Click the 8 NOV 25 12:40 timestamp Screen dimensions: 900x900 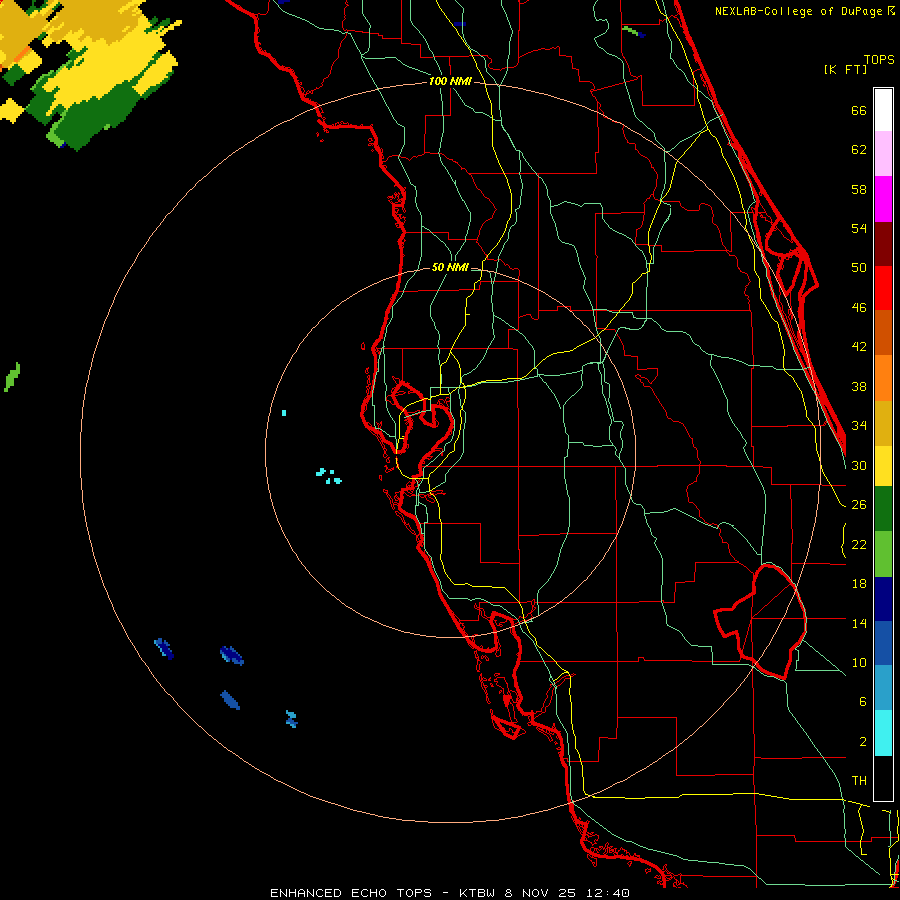click(567, 893)
